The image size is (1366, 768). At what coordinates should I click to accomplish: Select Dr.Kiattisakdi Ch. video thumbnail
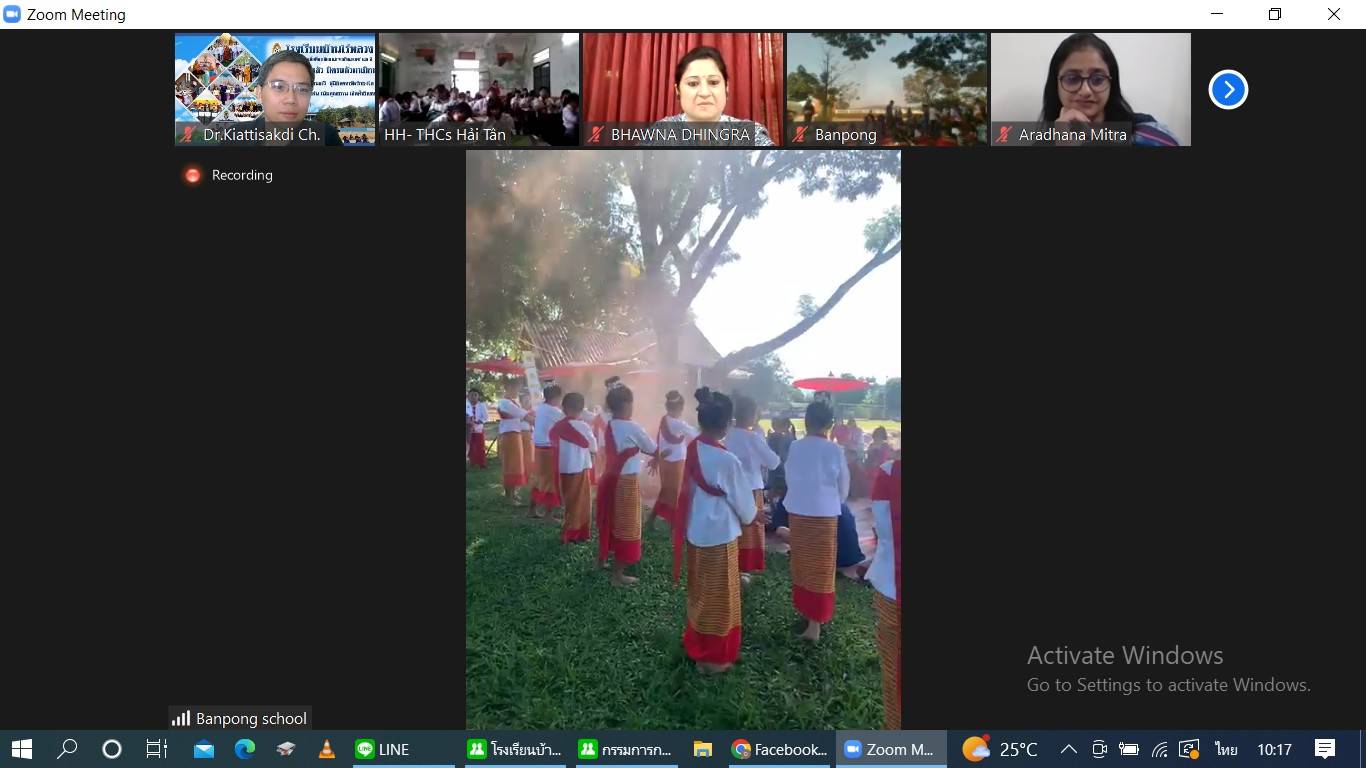coord(275,88)
